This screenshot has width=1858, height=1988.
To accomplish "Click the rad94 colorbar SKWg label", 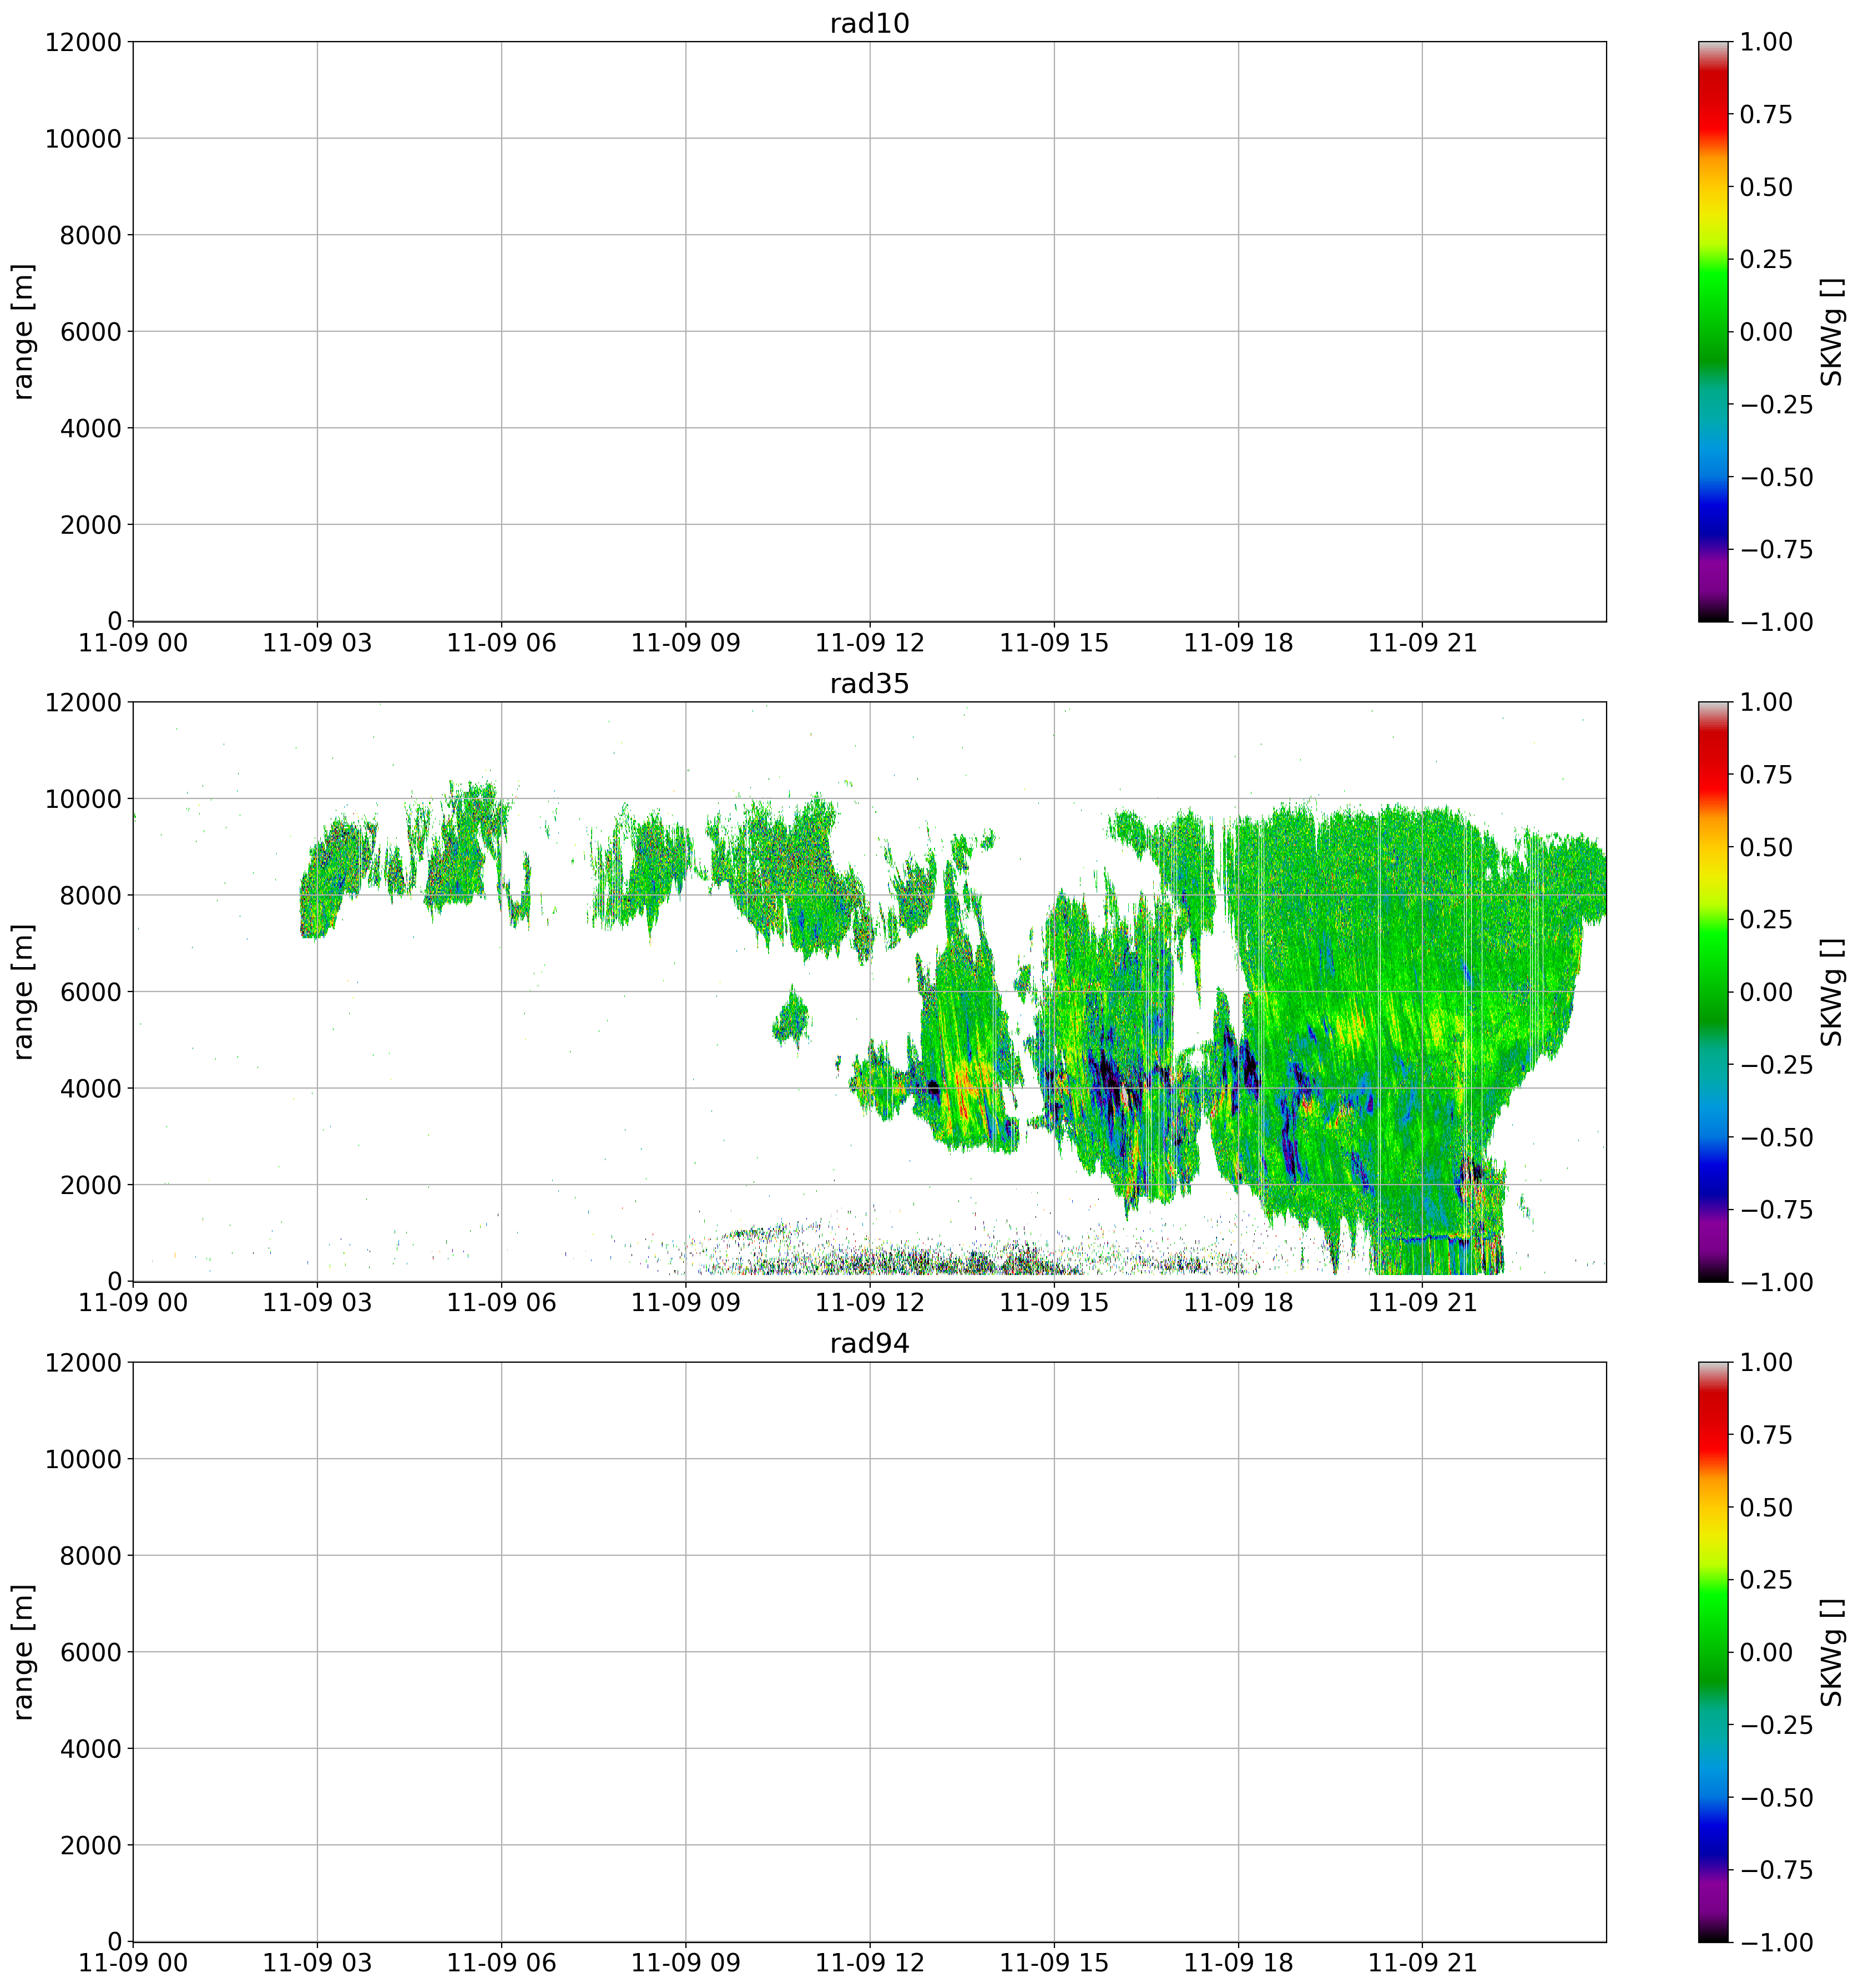I will click(x=1832, y=1652).
